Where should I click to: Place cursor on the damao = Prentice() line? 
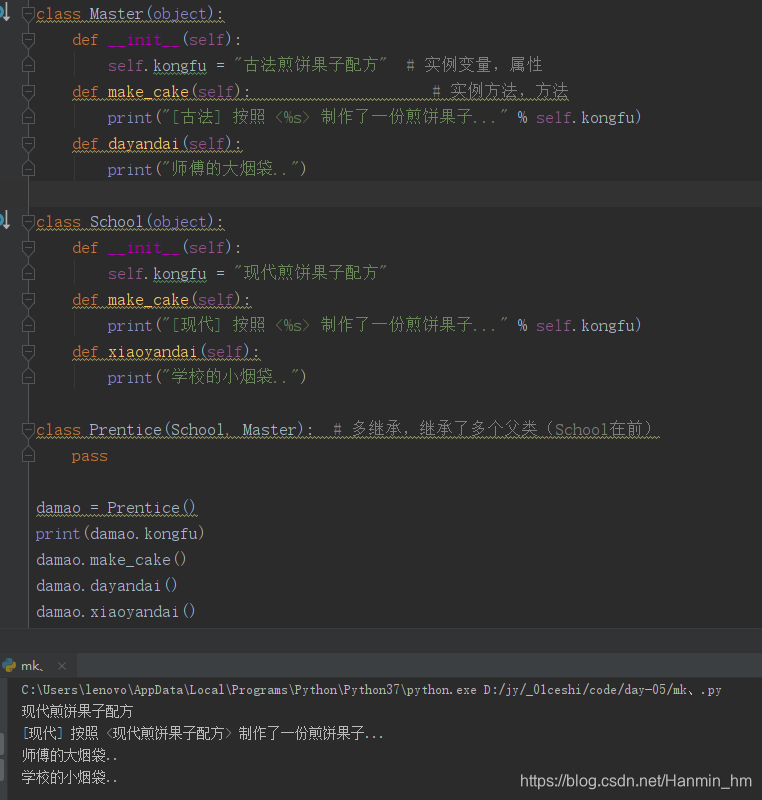coord(115,507)
